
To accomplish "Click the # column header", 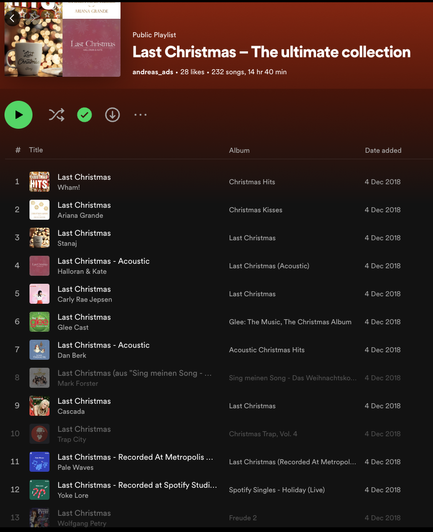I will click(18, 150).
